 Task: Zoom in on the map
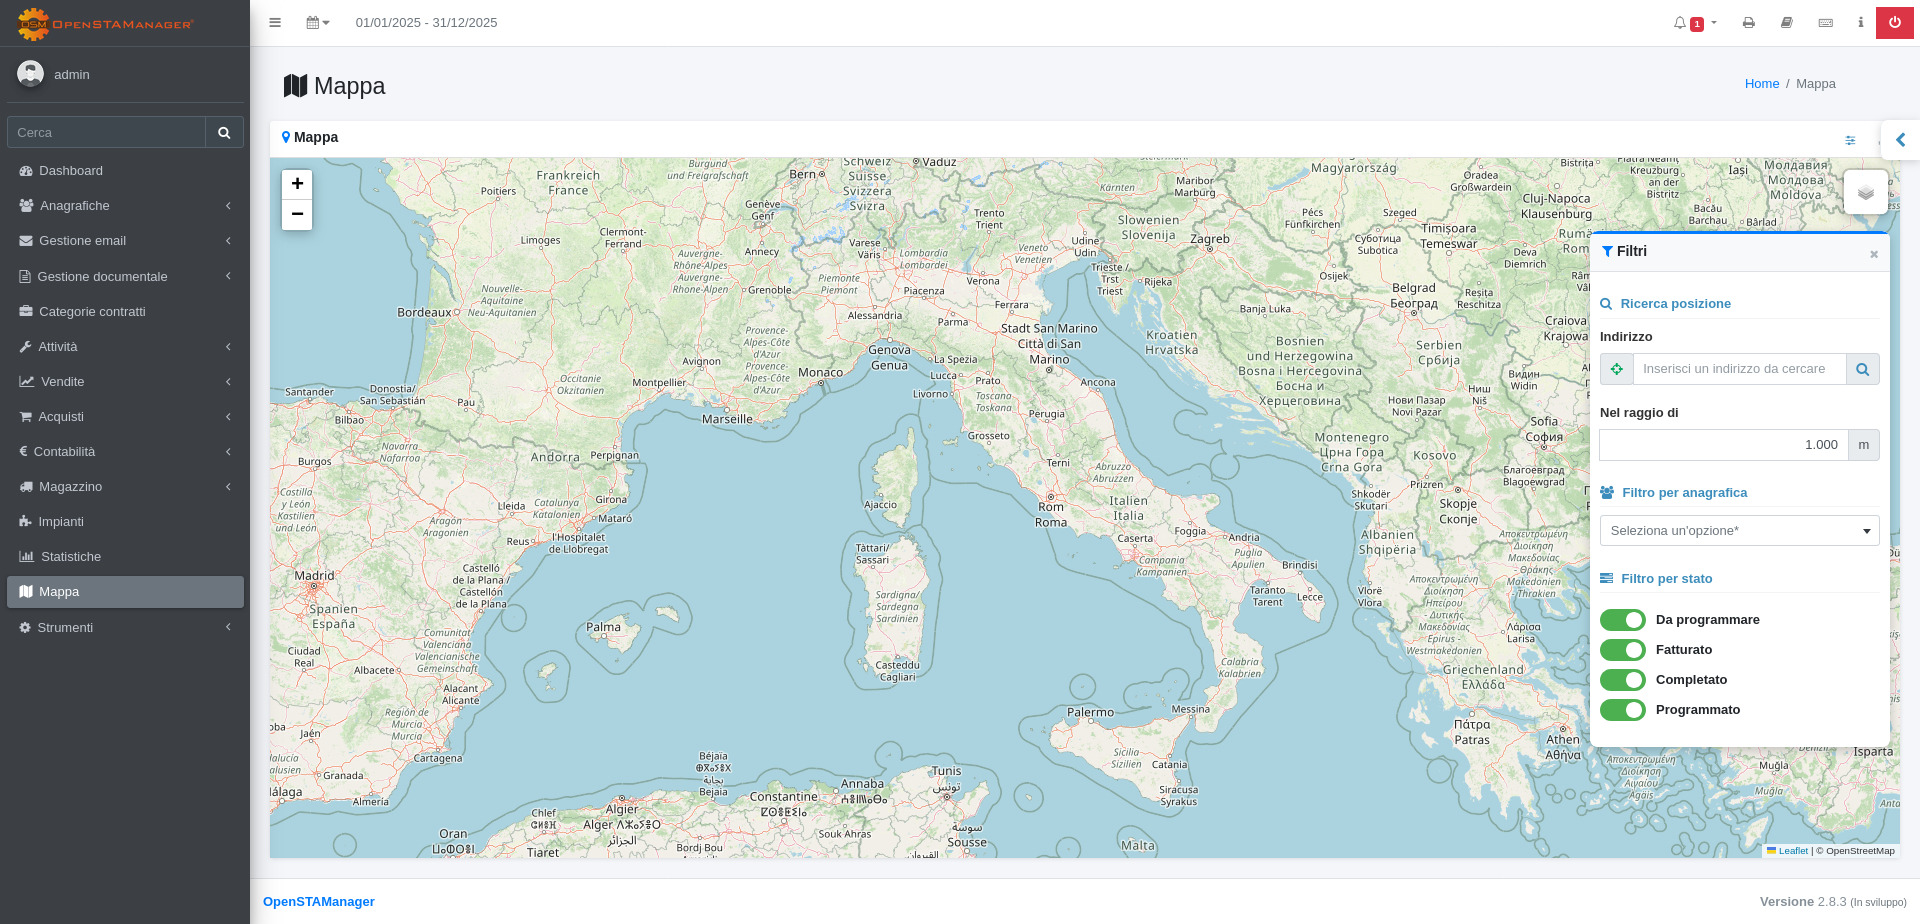tap(297, 184)
